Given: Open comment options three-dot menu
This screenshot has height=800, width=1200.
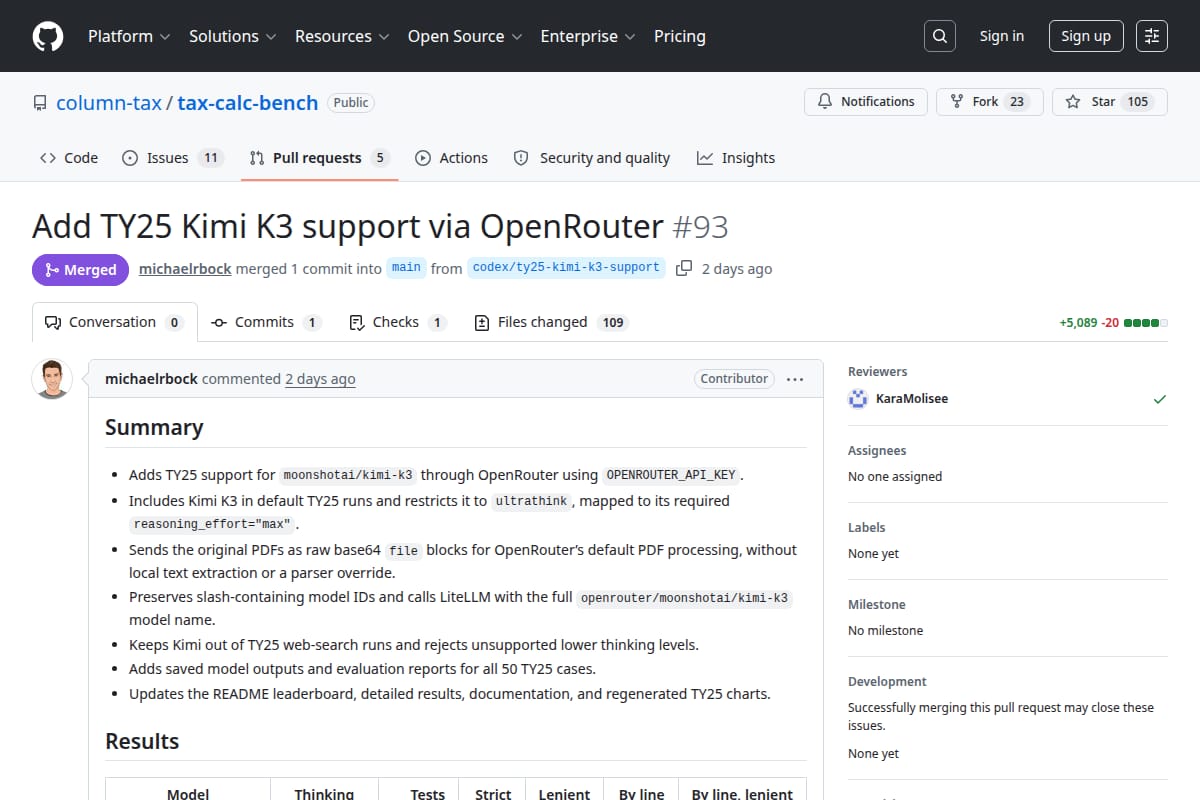Looking at the screenshot, I should (795, 379).
